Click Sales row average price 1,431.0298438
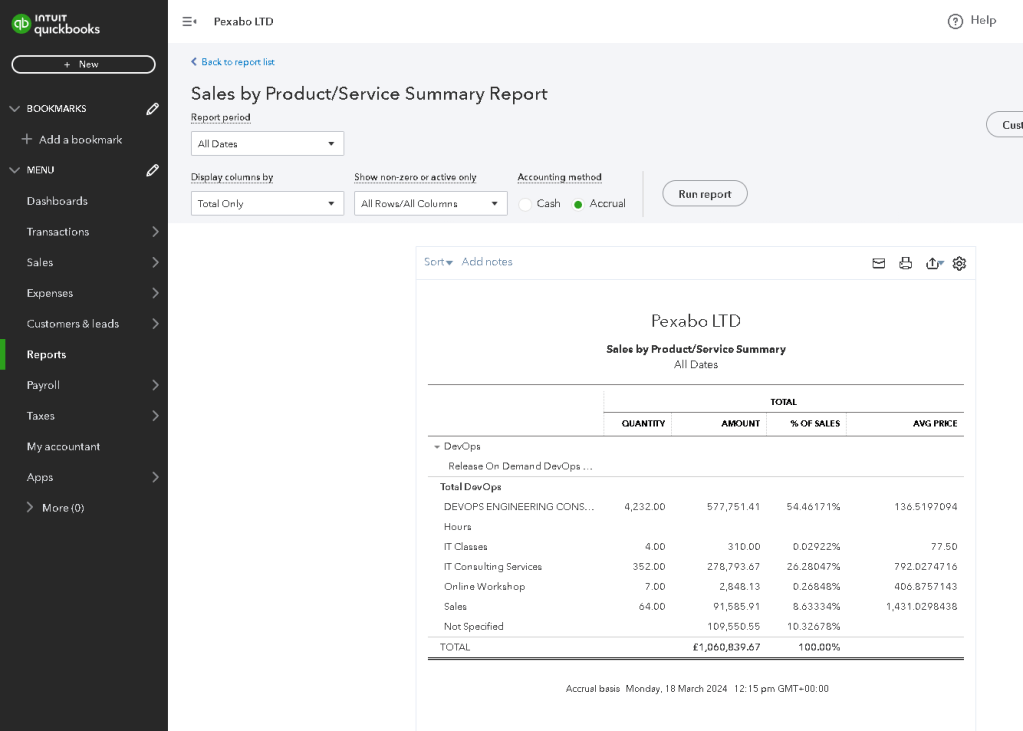Image resolution: width=1023 pixels, height=731 pixels. pyautogui.click(x=921, y=606)
